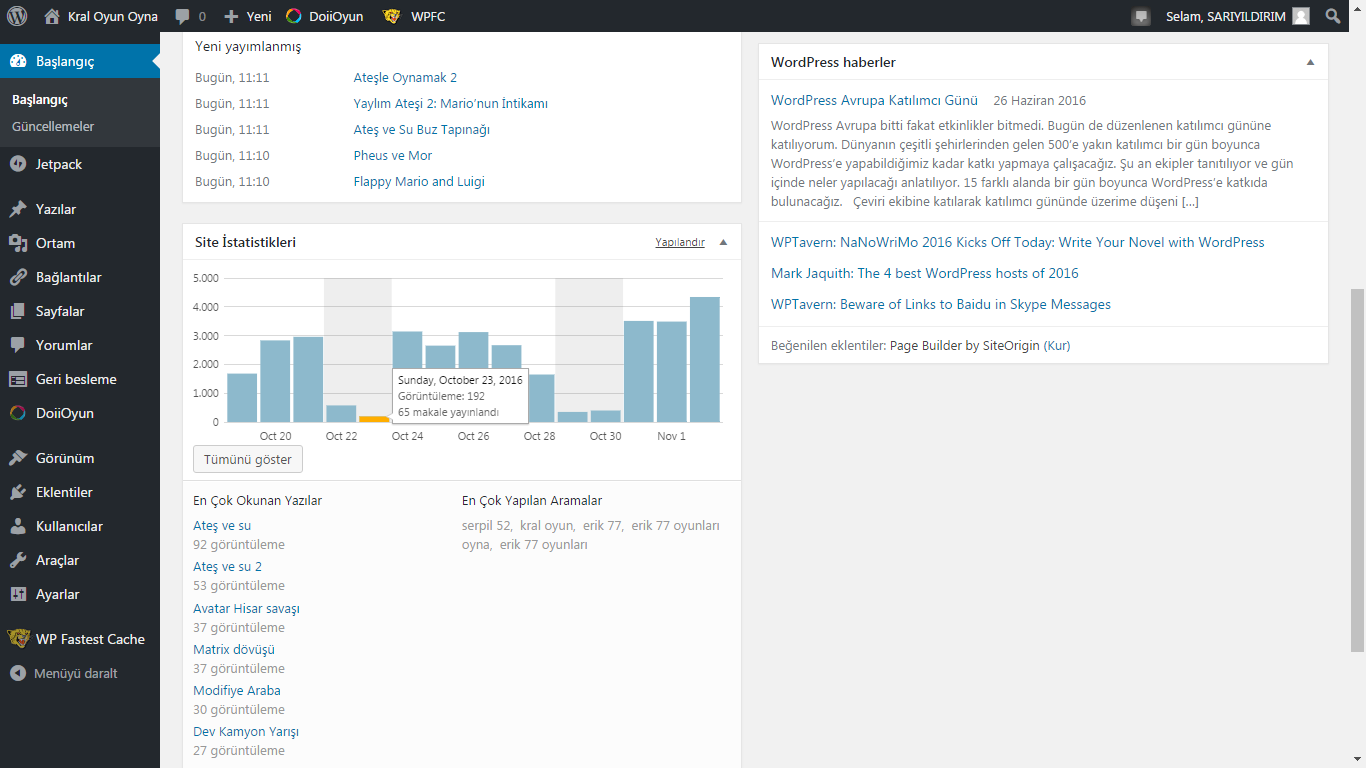Screen dimensions: 1366x768
Task: Open the notifications icon in the admin bar
Action: 1141,16
